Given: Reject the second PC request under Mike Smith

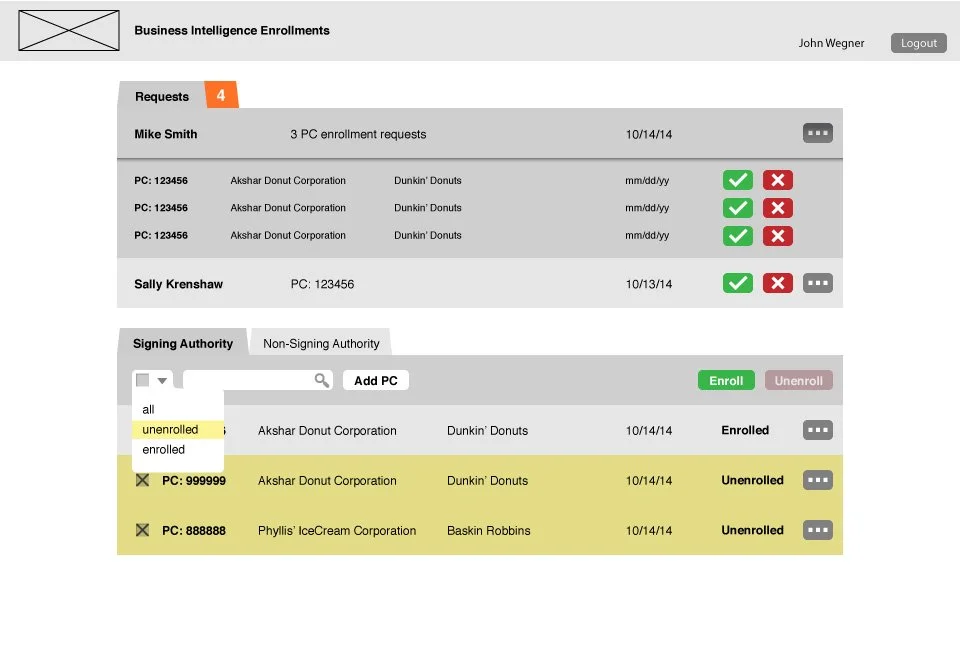Looking at the screenshot, I should coord(778,207).
